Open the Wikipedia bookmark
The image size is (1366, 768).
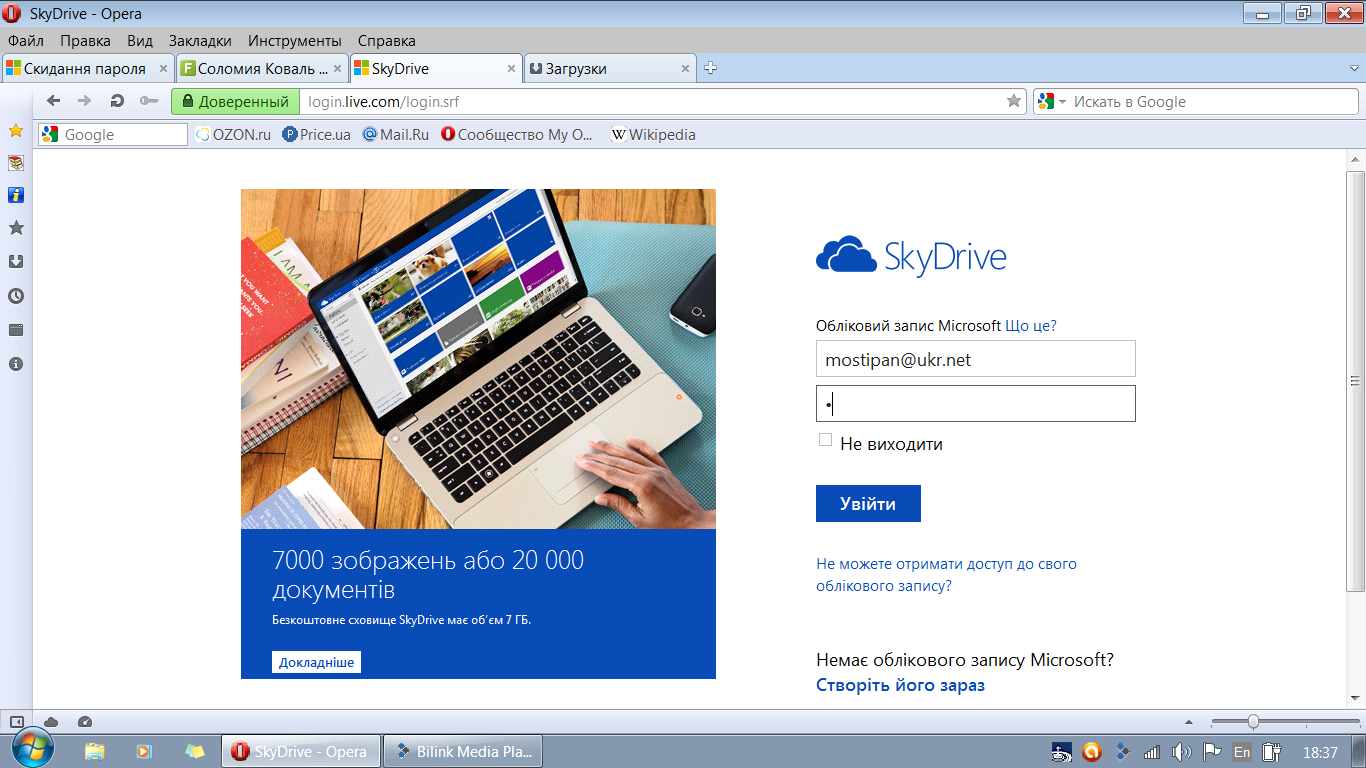653,134
